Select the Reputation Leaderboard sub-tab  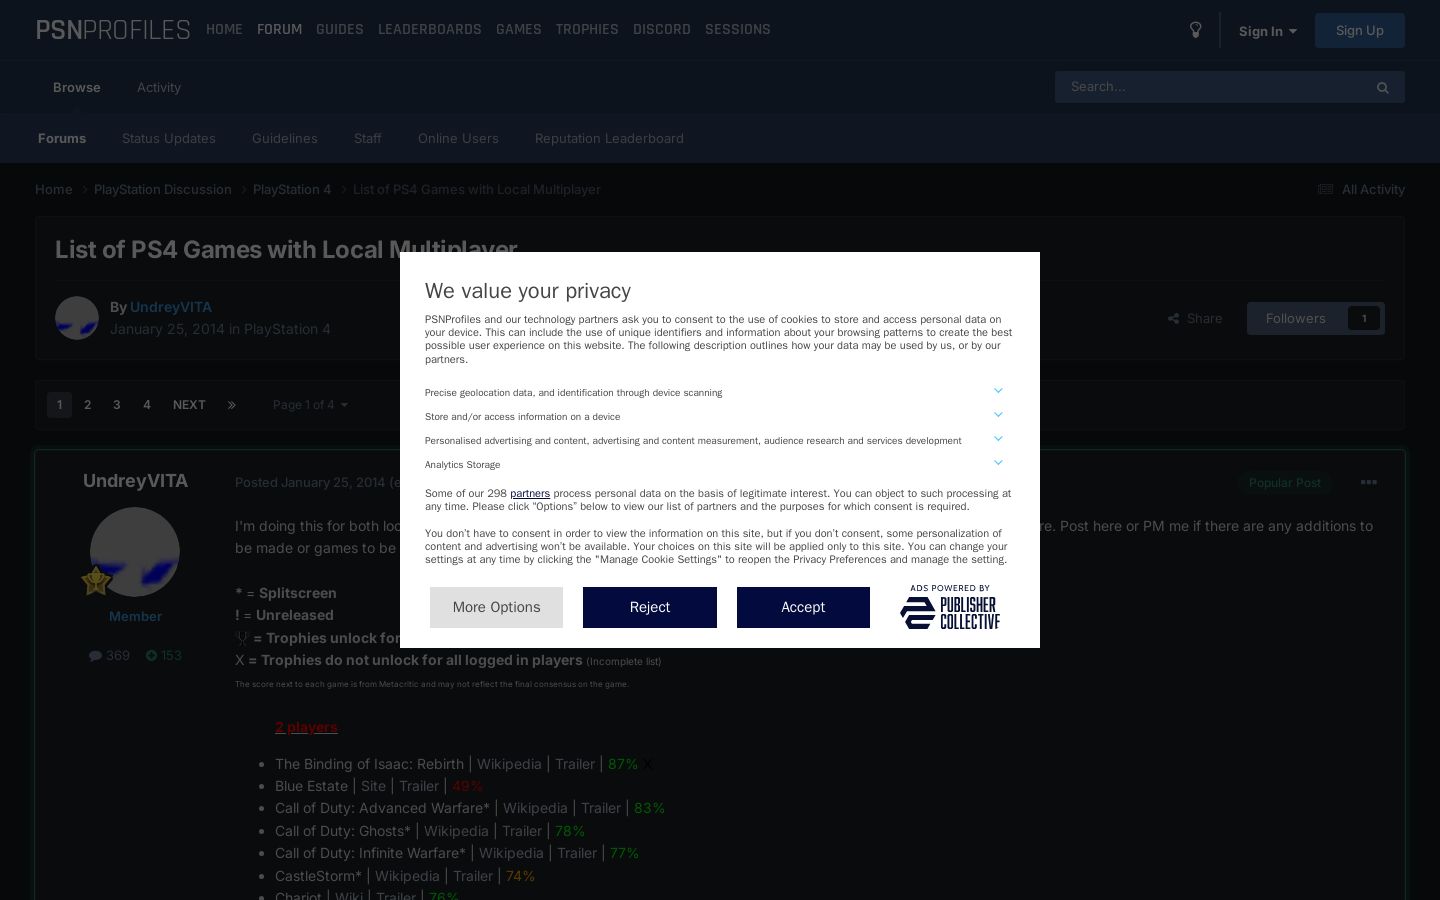[609, 138]
